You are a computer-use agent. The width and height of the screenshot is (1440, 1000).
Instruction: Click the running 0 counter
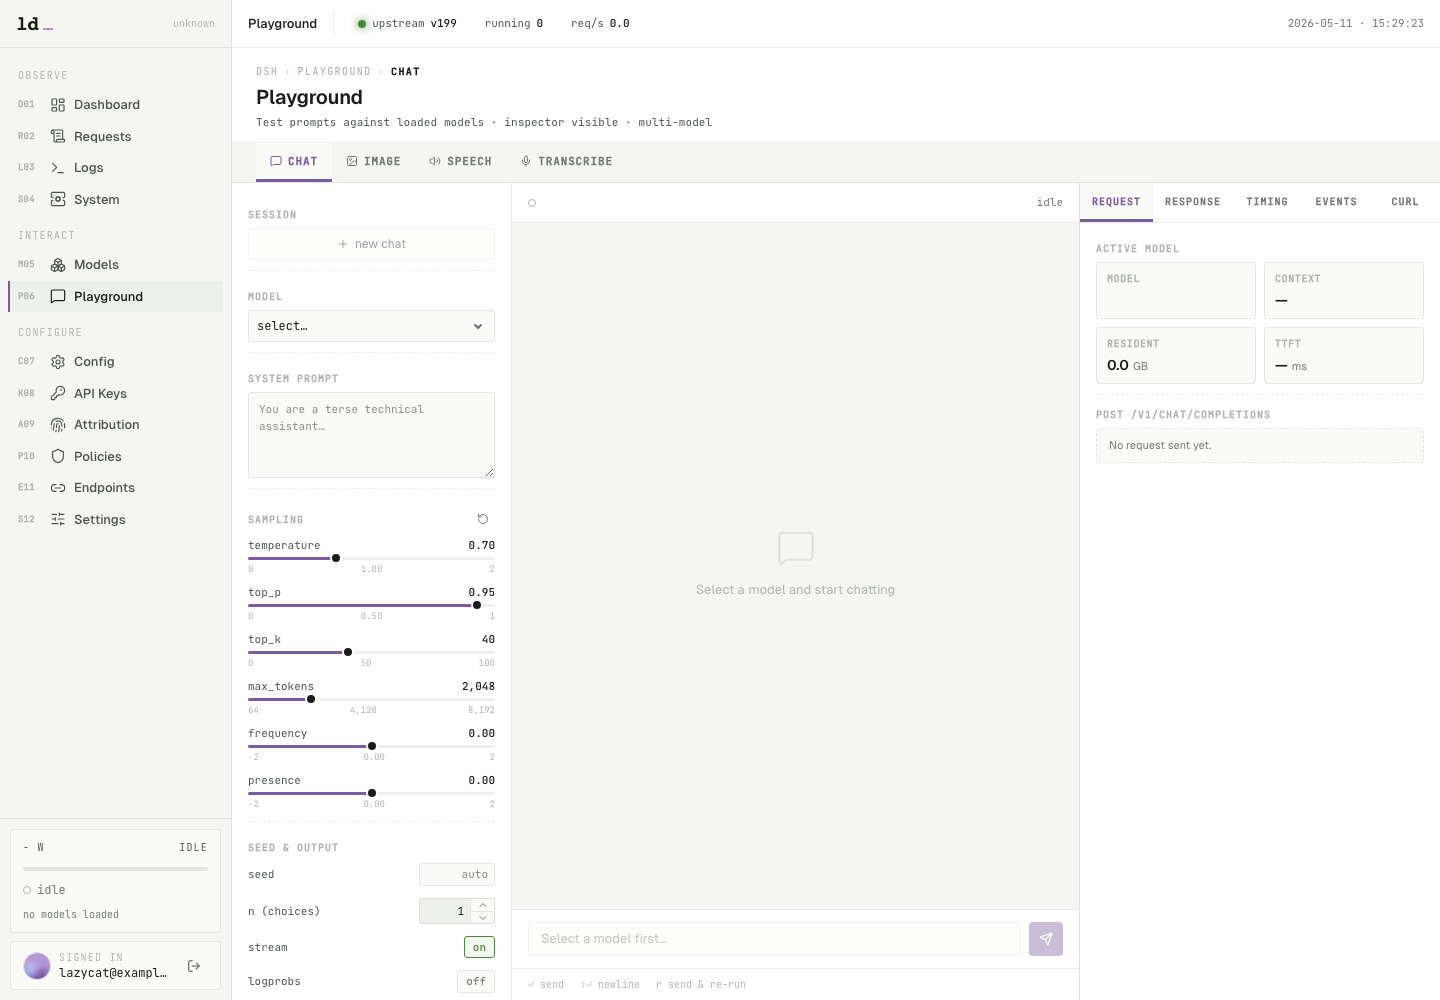(x=514, y=24)
